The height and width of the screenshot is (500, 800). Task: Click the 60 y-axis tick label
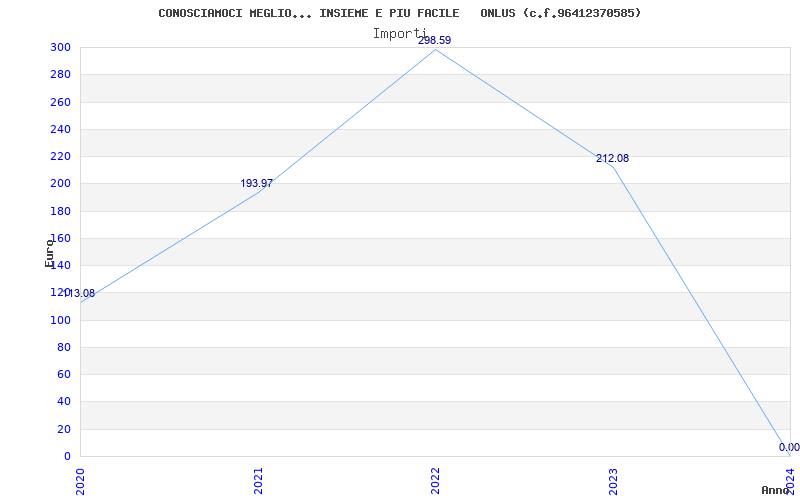pyautogui.click(x=63, y=374)
